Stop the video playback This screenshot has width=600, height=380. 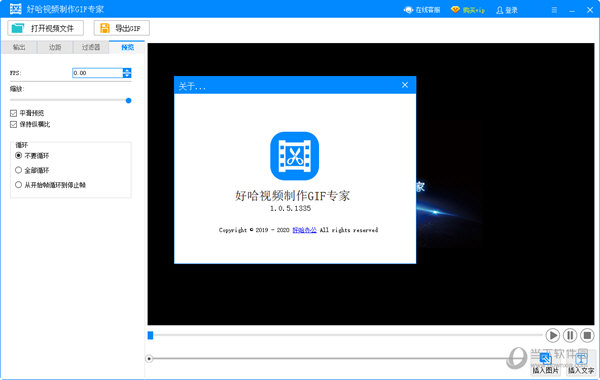coord(587,335)
